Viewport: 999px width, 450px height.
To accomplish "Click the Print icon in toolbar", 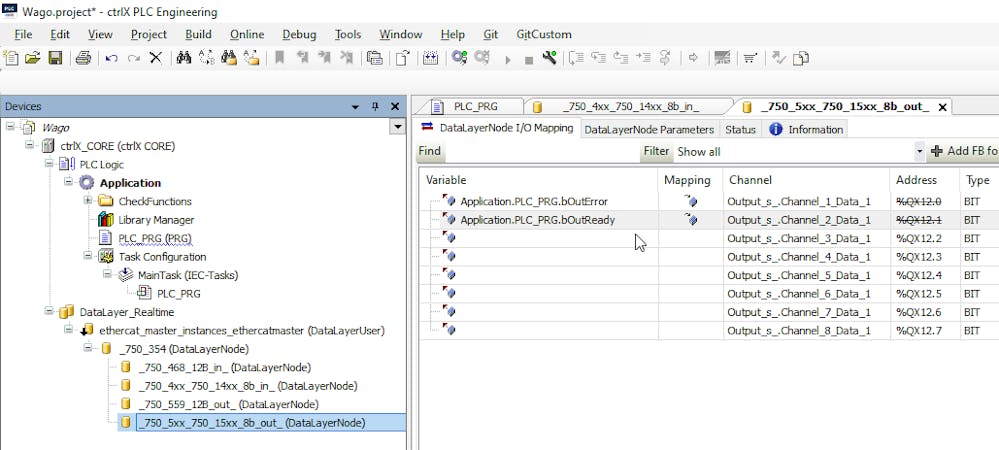I will point(83,58).
